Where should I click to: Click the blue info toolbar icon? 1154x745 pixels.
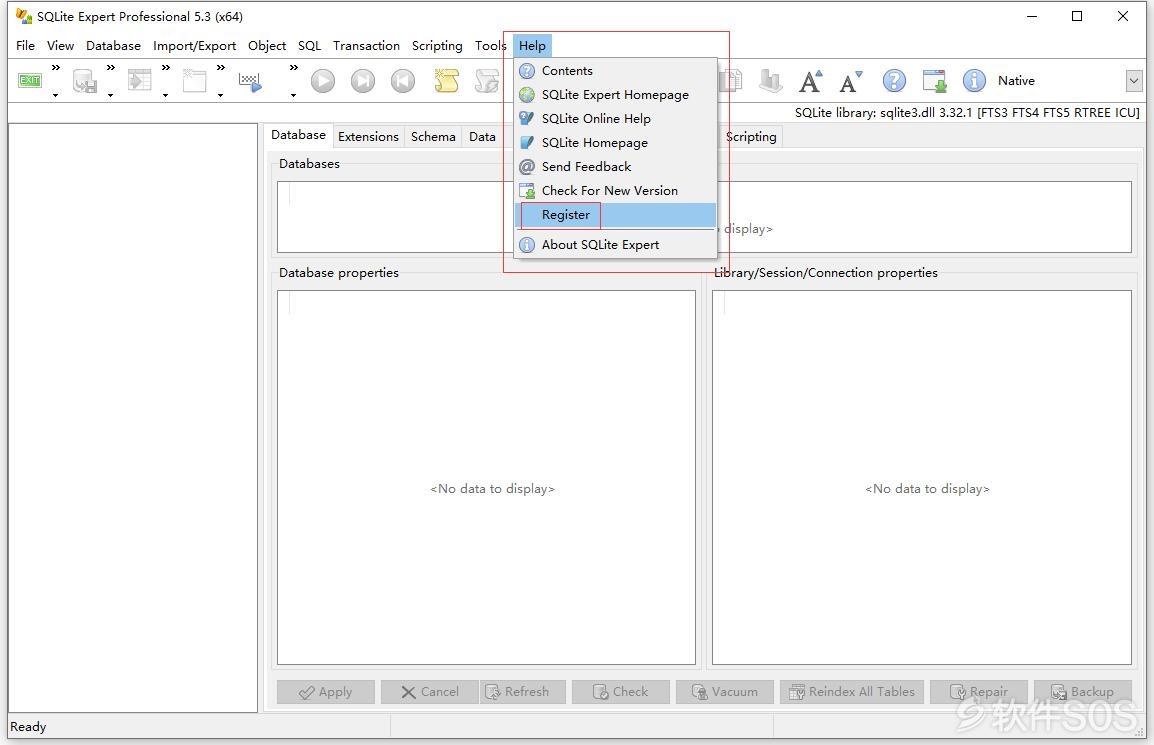[x=974, y=80]
